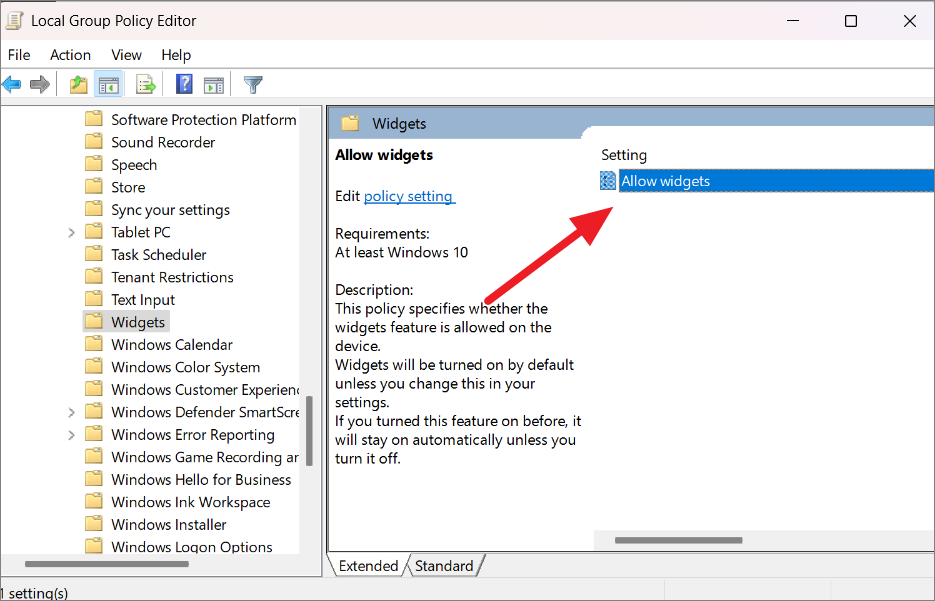
Task: Open the View menu
Action: click(x=126, y=55)
